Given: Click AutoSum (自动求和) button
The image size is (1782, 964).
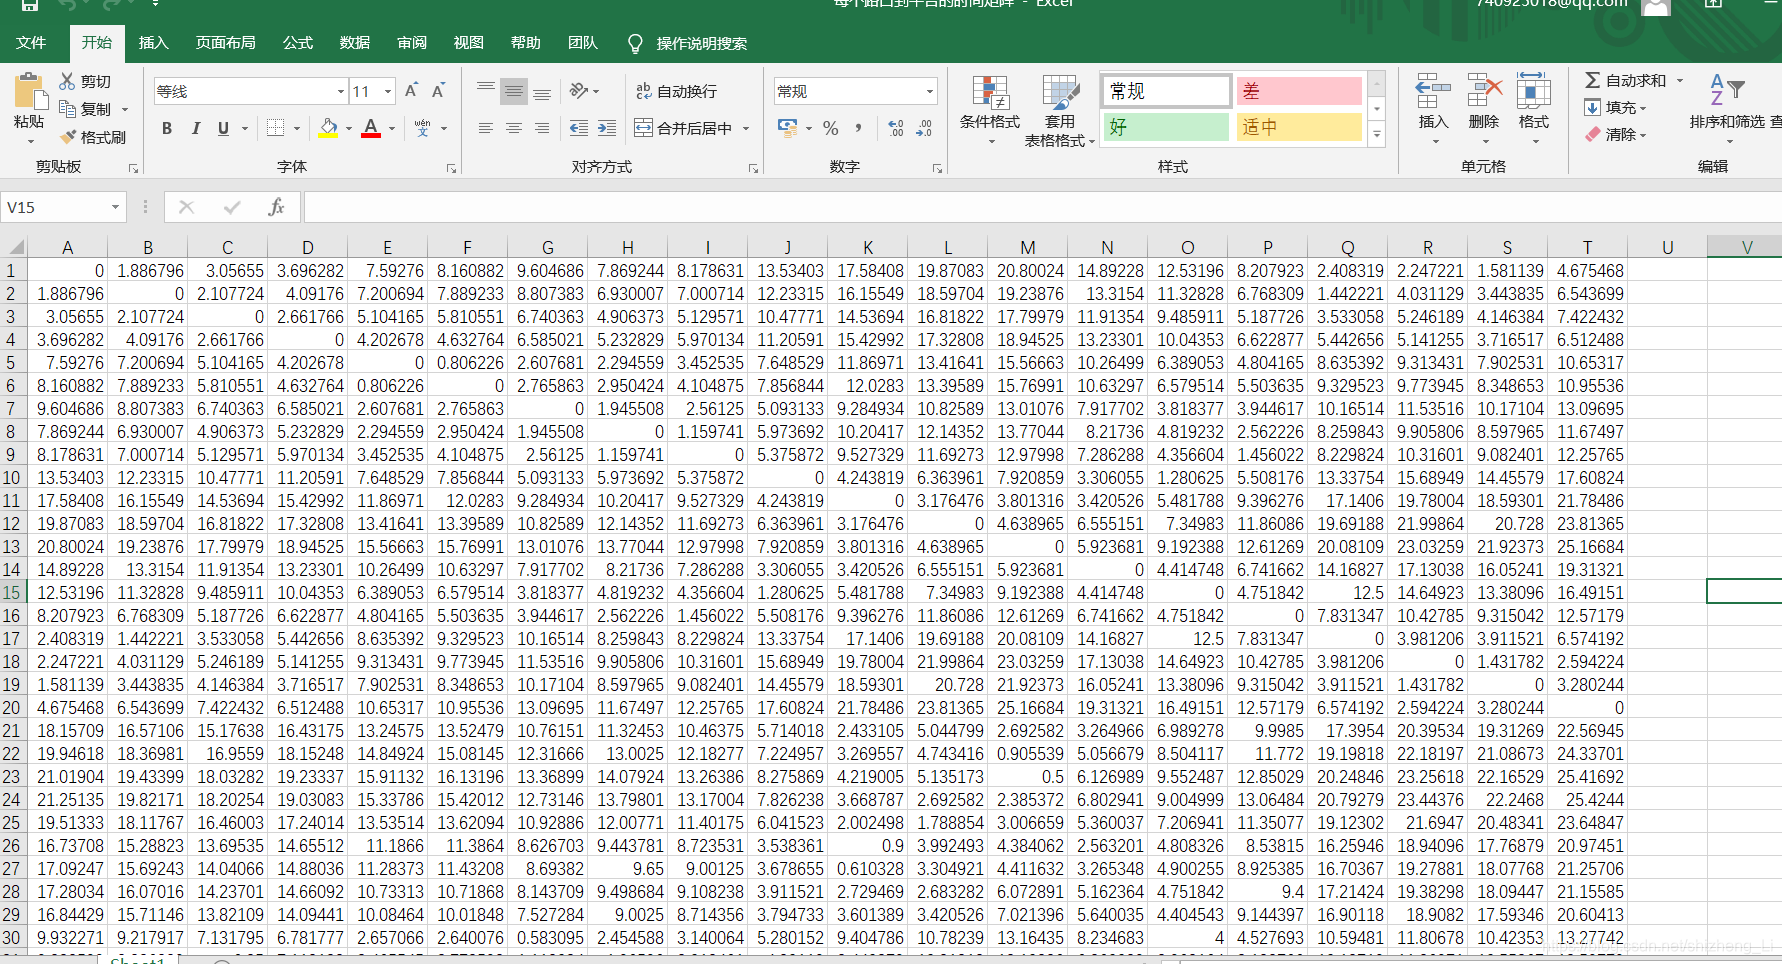Looking at the screenshot, I should pyautogui.click(x=1627, y=80).
